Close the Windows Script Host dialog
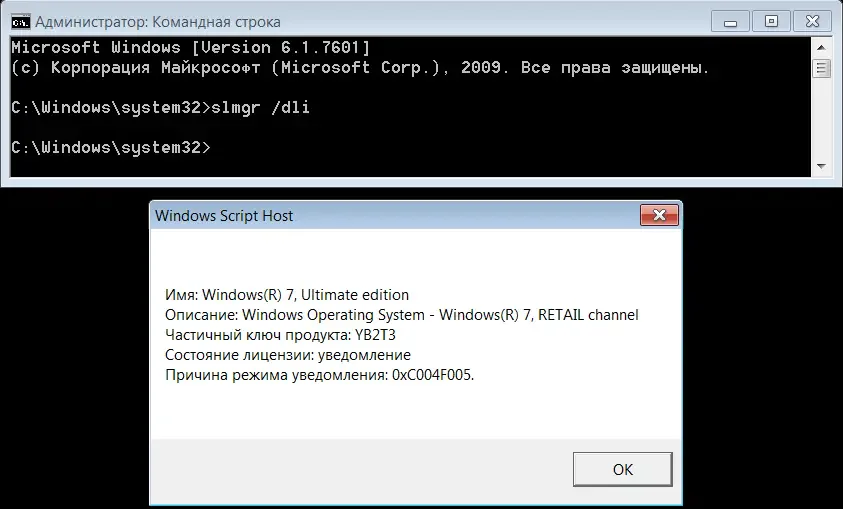This screenshot has height=509, width=843. pyautogui.click(x=659, y=216)
